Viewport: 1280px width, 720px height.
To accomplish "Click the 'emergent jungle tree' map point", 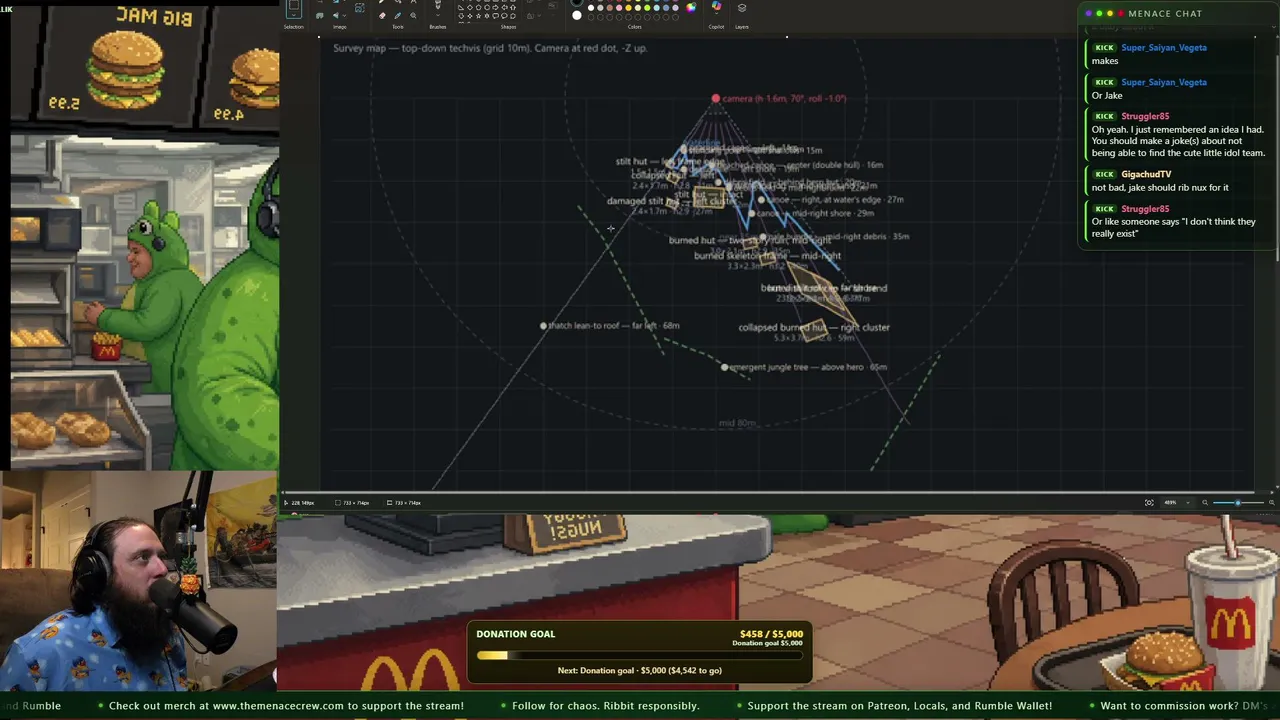I will tap(725, 367).
